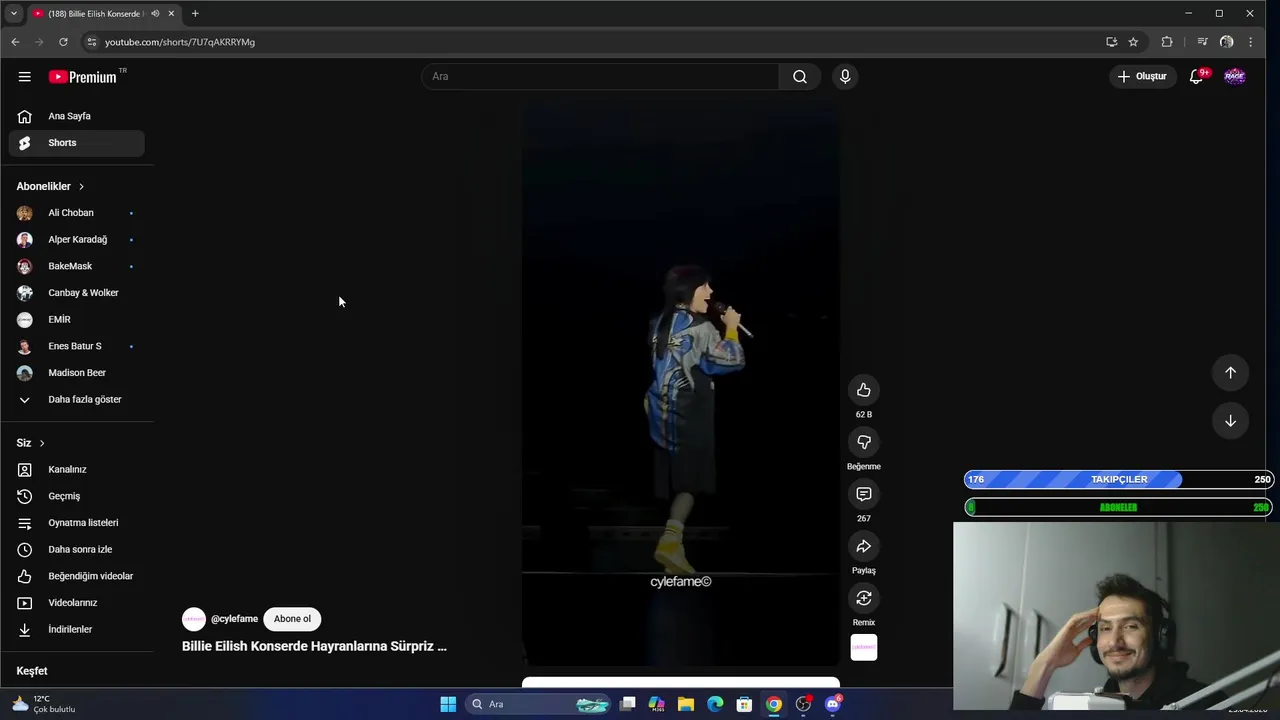Open Daha sonra izle

77,549
